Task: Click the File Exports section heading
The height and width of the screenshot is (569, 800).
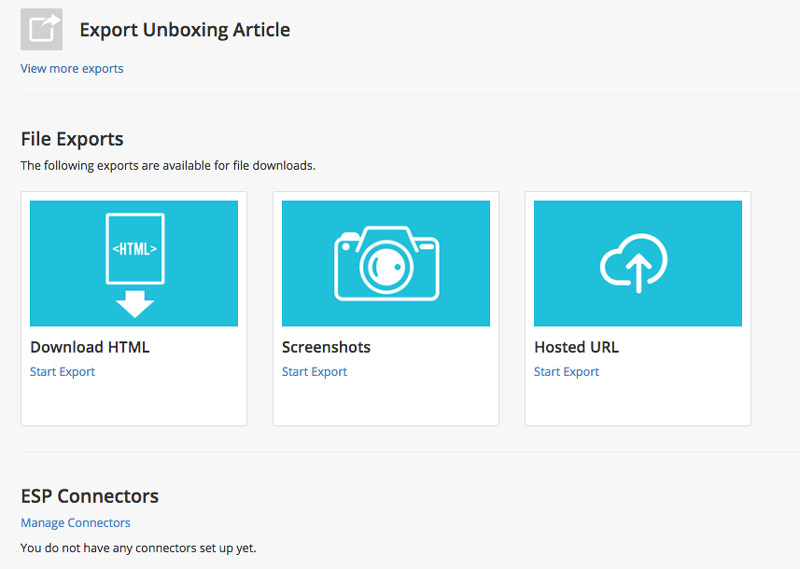Action: 72,139
